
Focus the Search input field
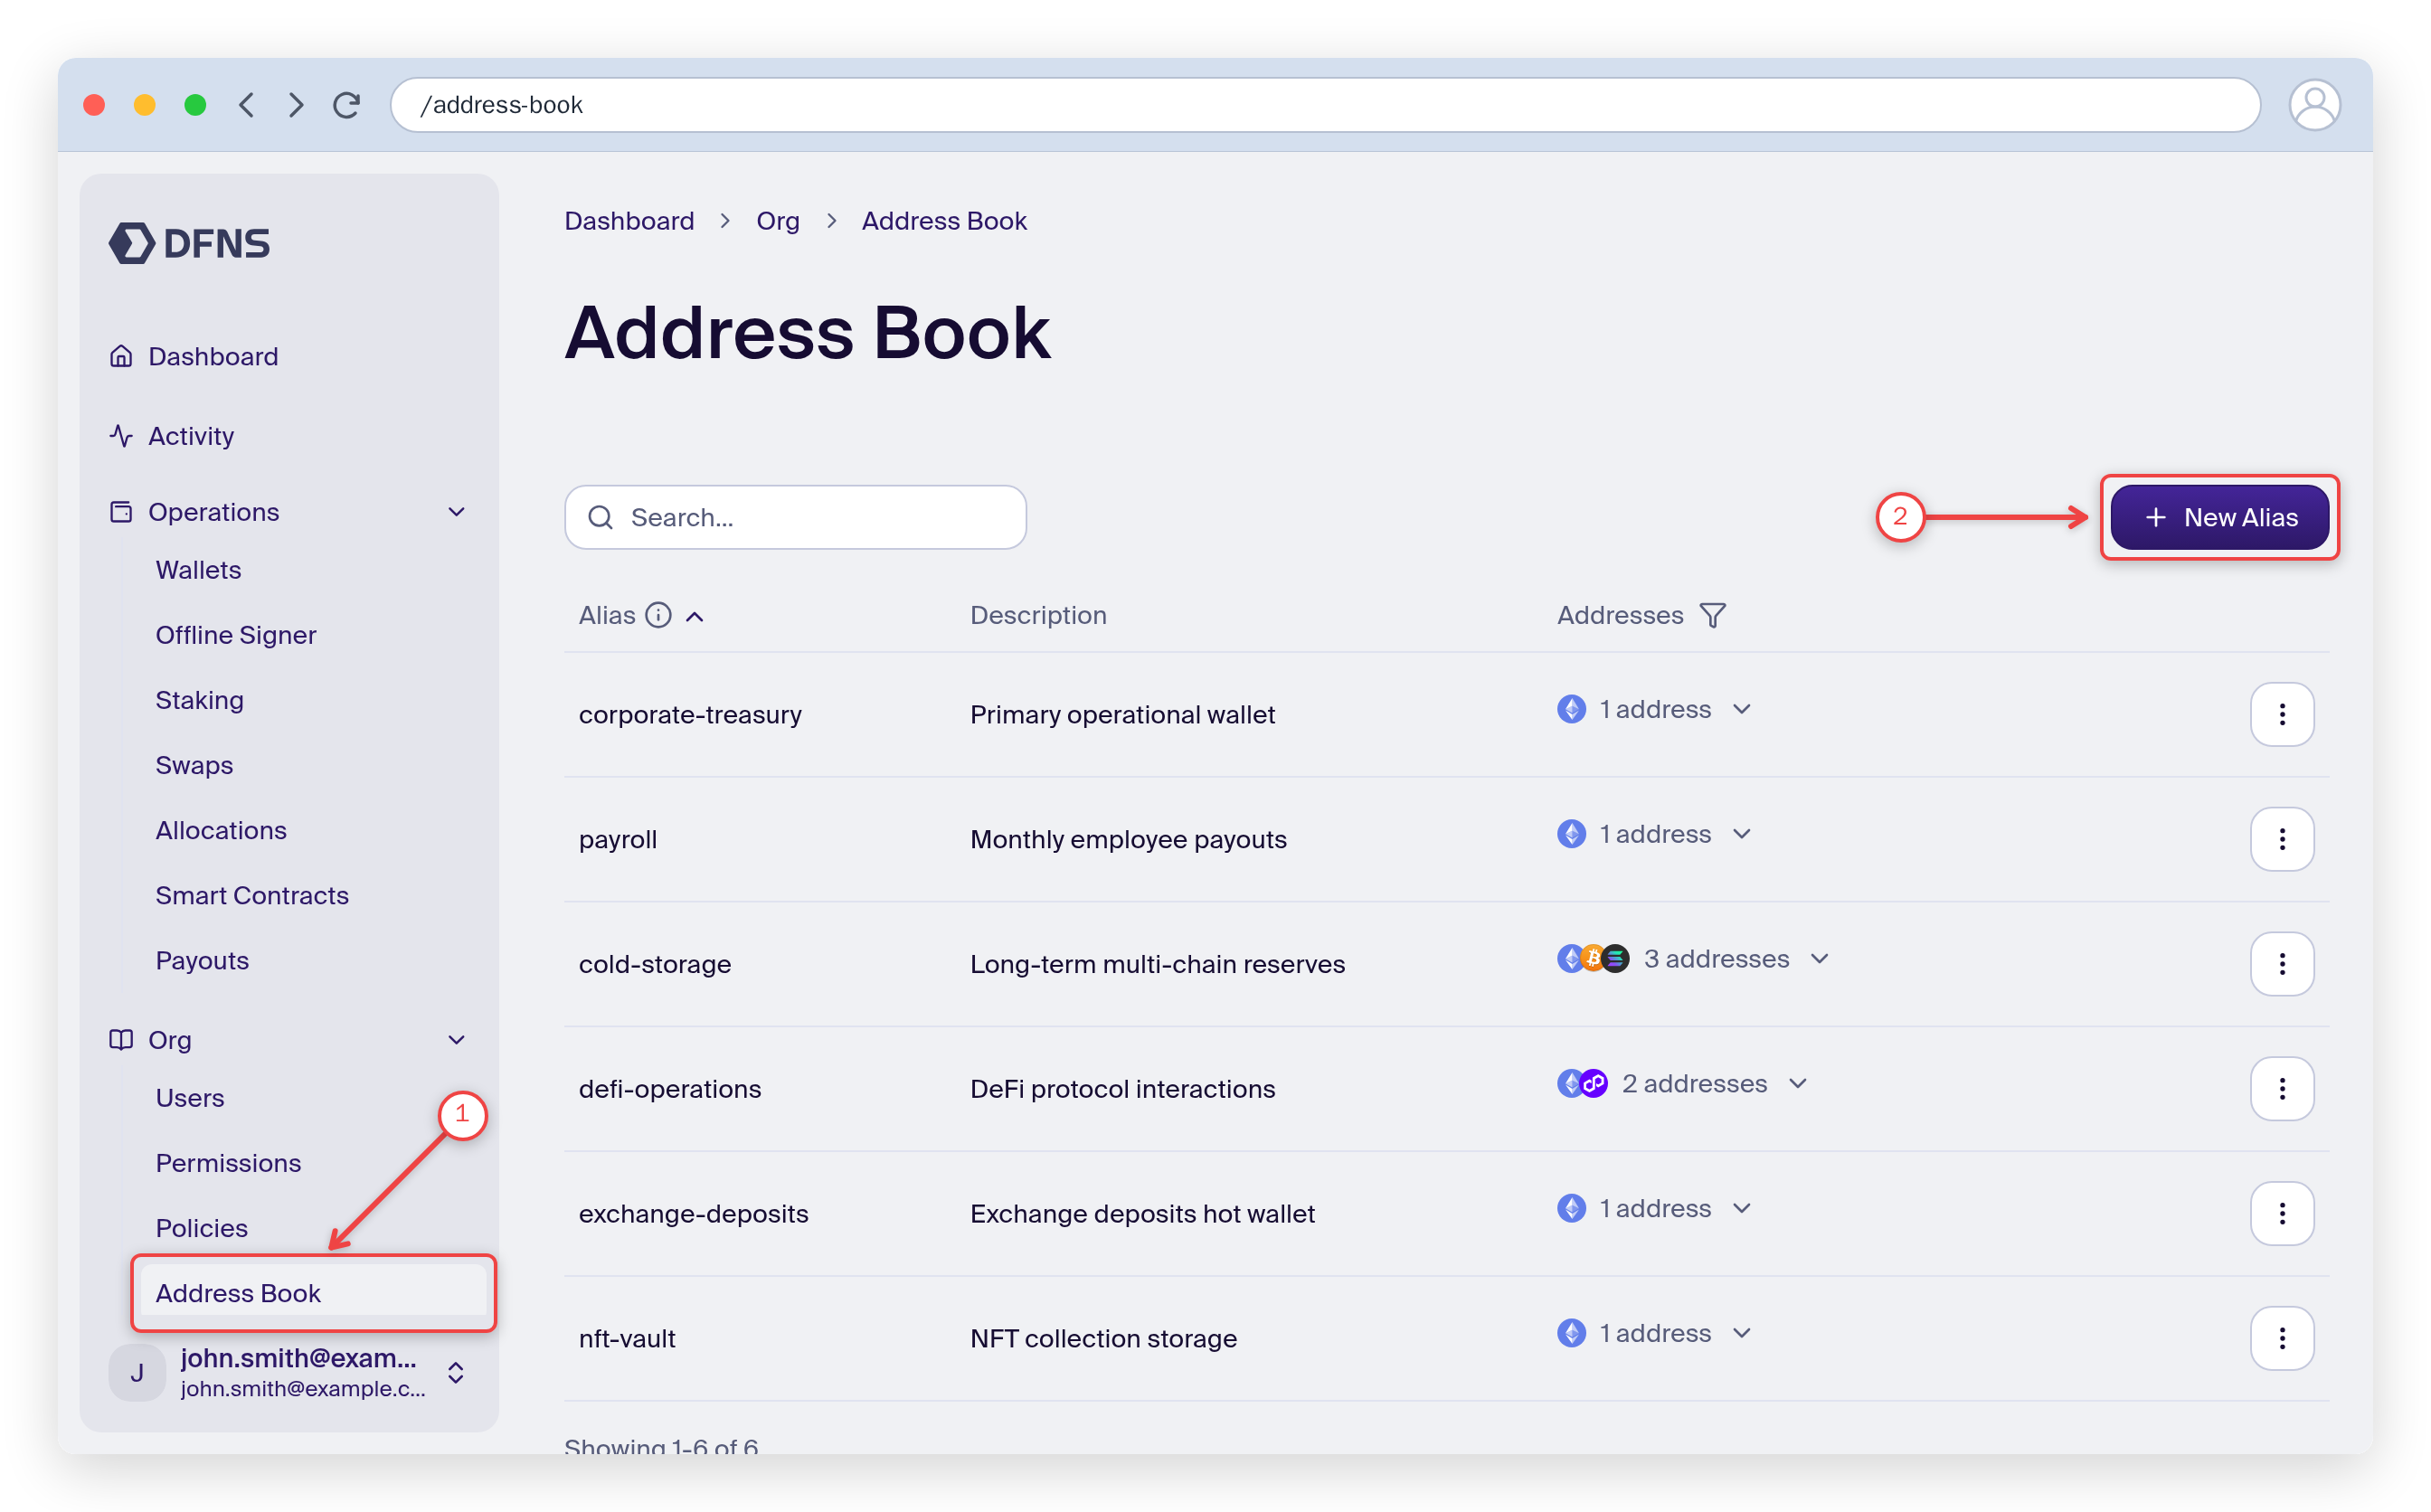click(x=795, y=517)
